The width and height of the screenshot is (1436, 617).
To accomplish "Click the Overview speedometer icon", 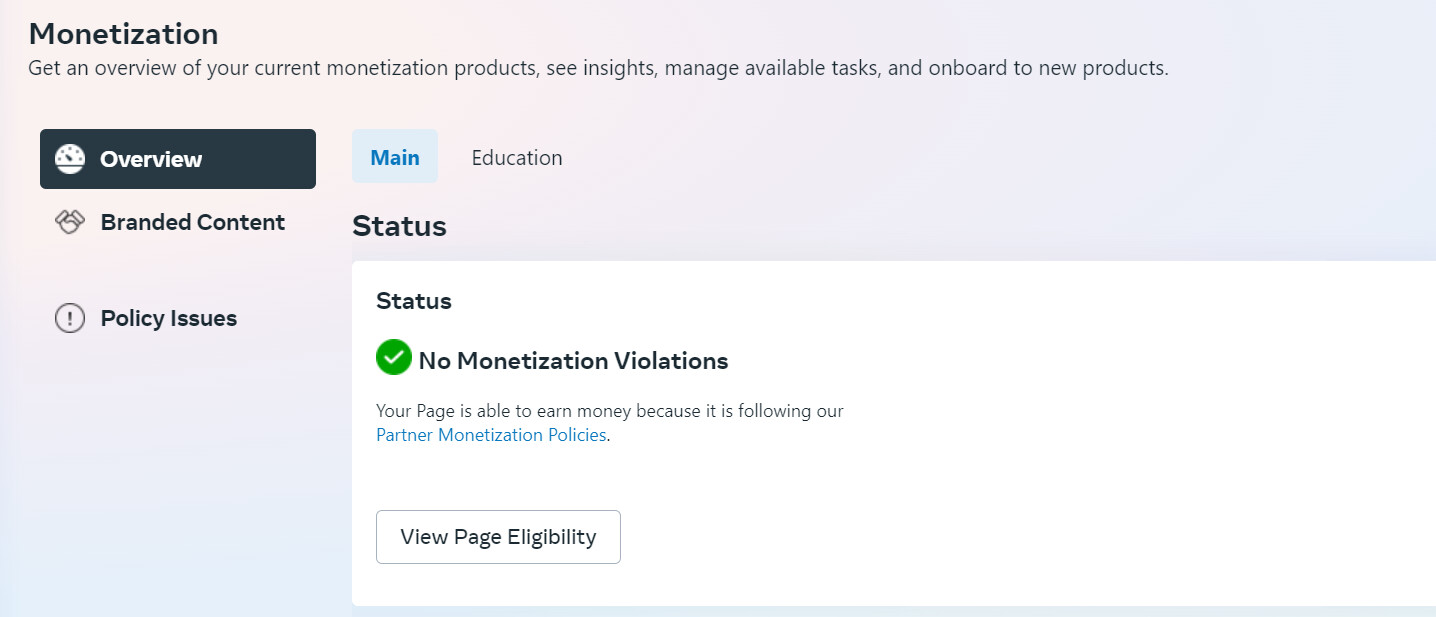I will (70, 159).
